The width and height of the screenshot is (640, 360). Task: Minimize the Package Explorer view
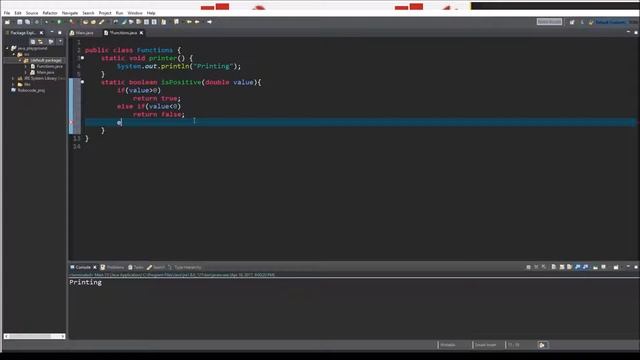coord(52,32)
